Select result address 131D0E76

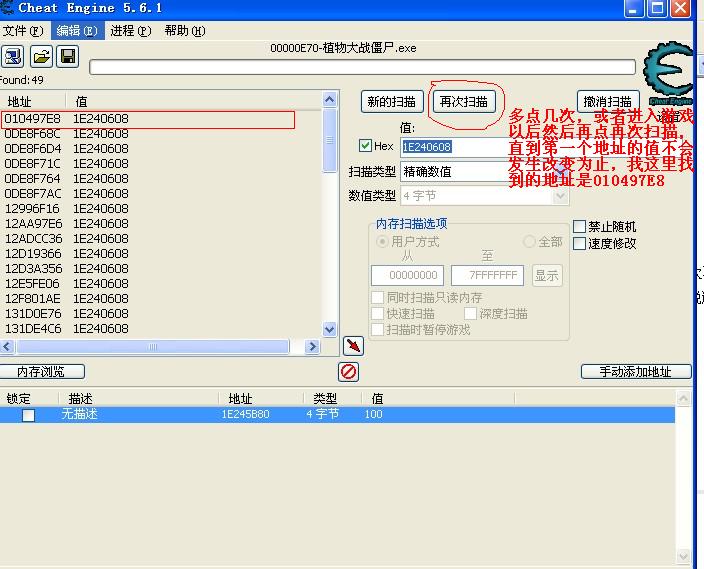click(33, 313)
